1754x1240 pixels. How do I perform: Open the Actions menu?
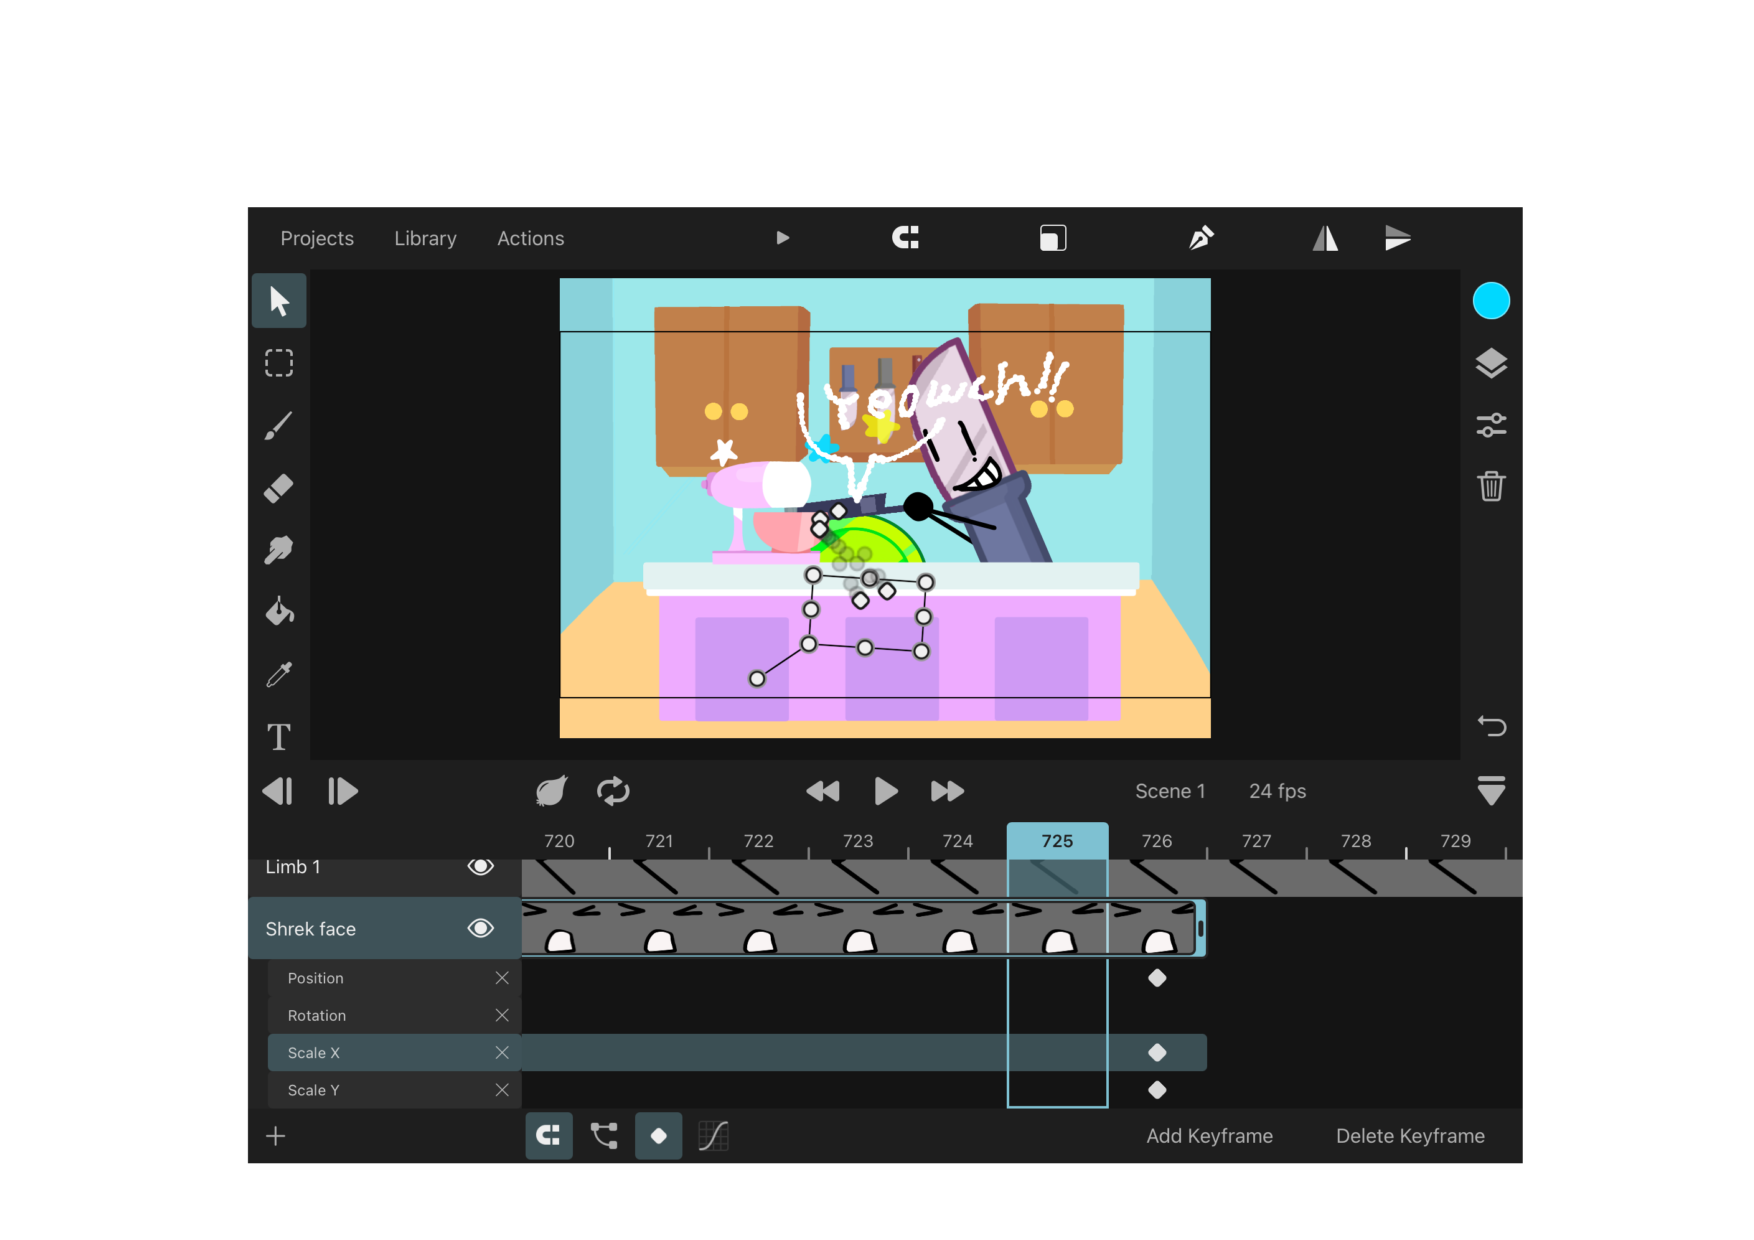pyautogui.click(x=531, y=238)
